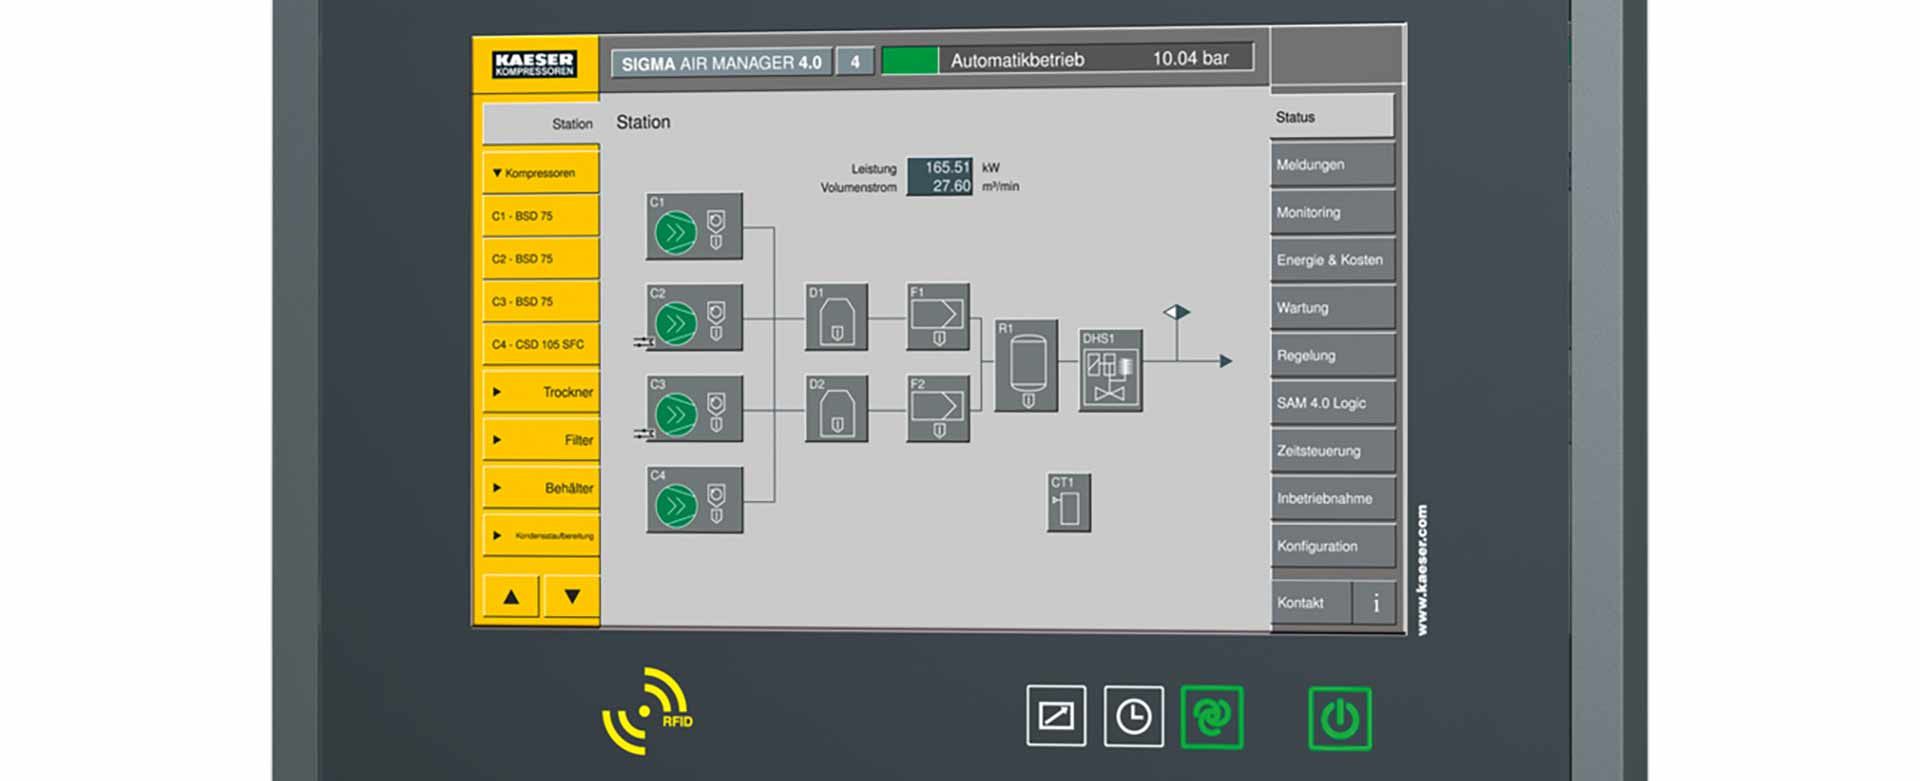Expand the Filter menu section
Viewport: 1920px width, 781px height.
point(541,440)
